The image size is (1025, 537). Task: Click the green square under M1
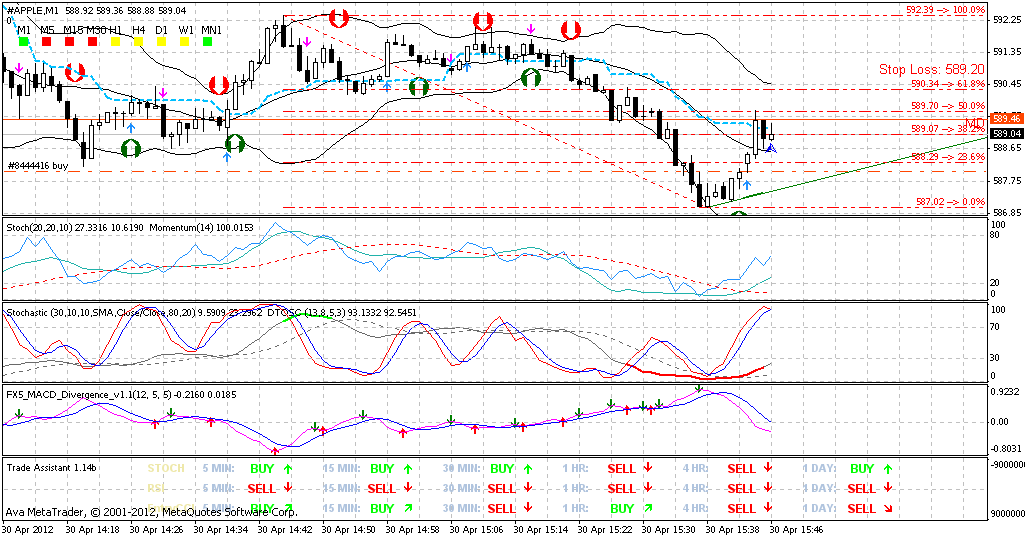[x=24, y=42]
